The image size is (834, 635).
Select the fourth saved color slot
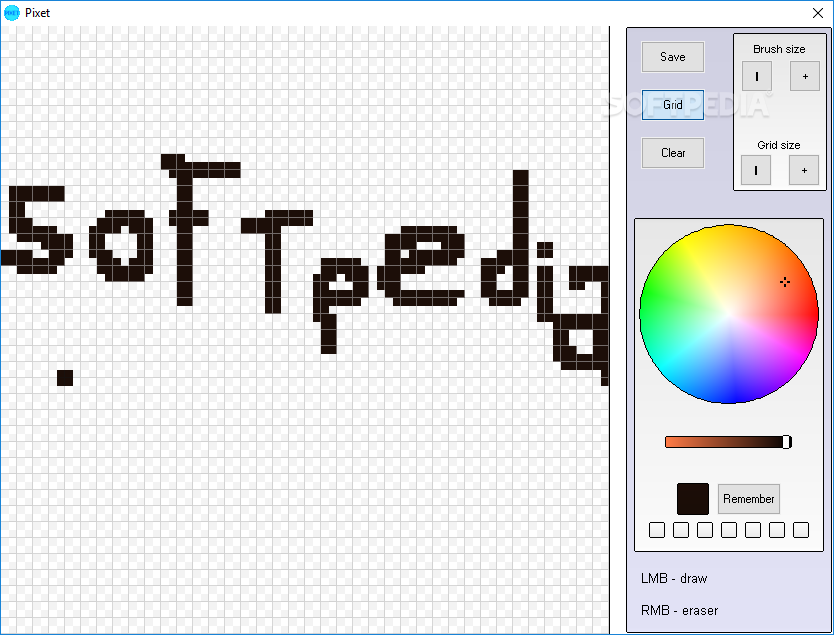[729, 530]
